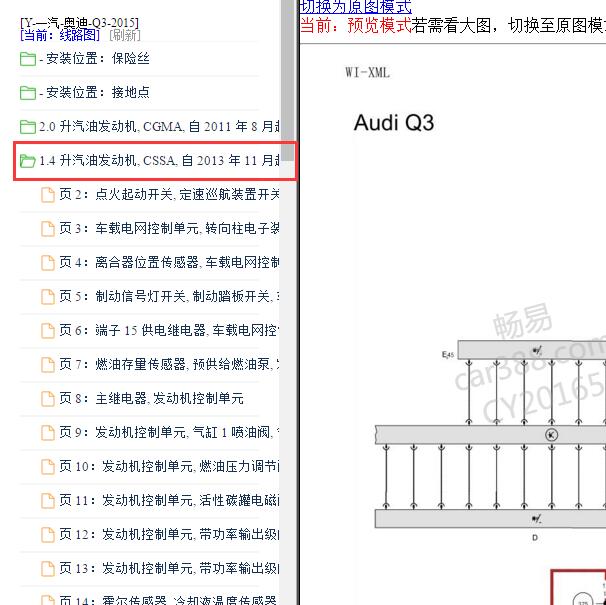
Task: Click page icon next to 页 12
Action: coord(48,535)
